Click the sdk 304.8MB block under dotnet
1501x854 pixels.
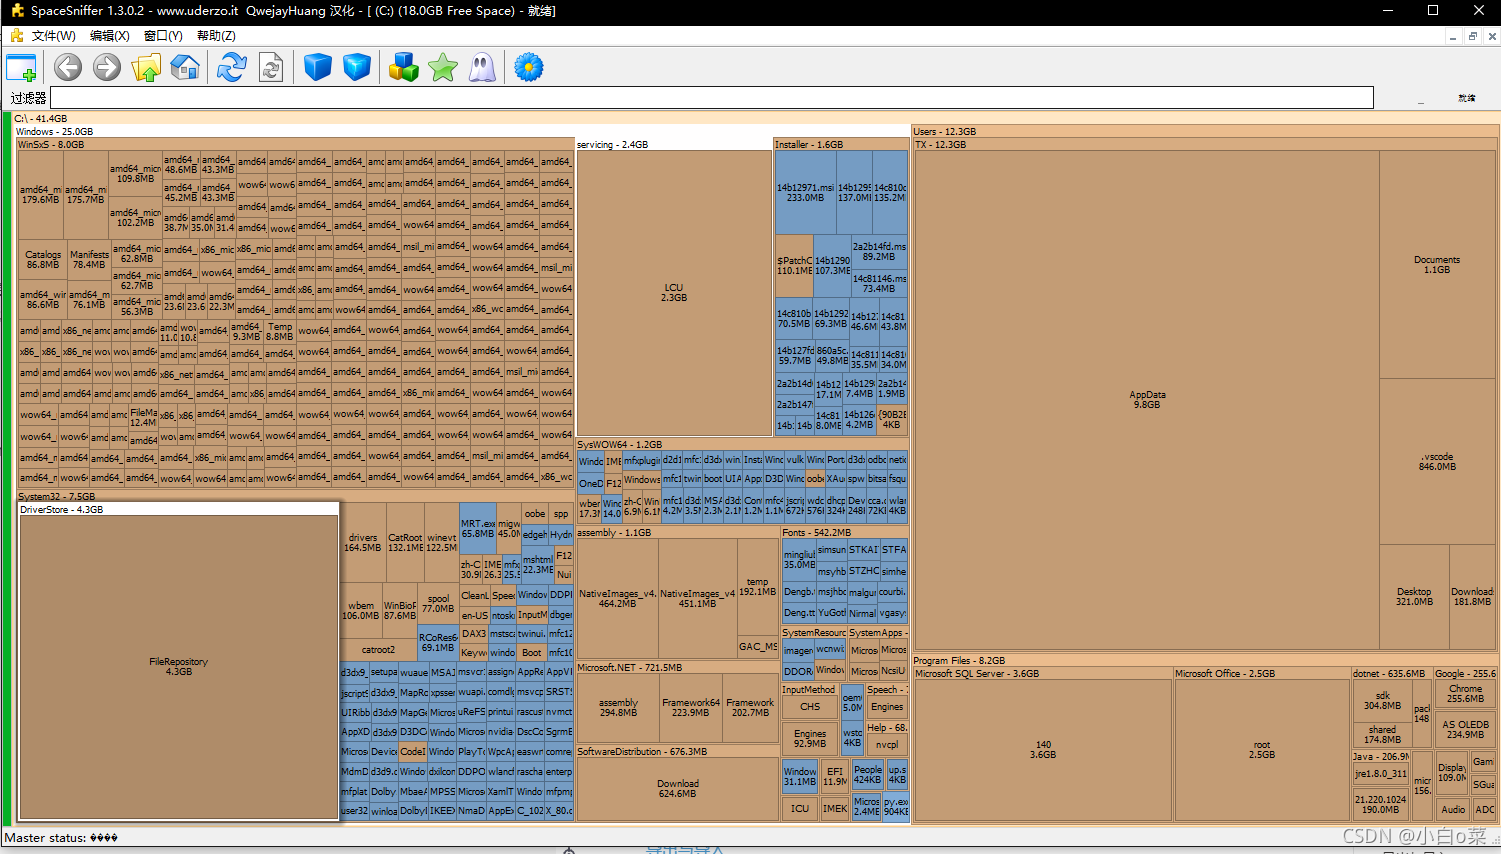1382,700
